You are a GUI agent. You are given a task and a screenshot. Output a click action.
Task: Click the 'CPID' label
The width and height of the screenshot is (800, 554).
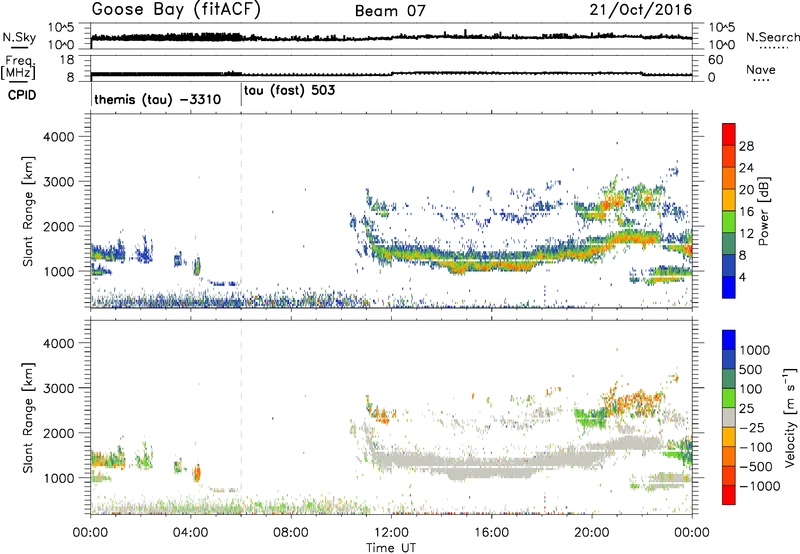click(x=22, y=95)
